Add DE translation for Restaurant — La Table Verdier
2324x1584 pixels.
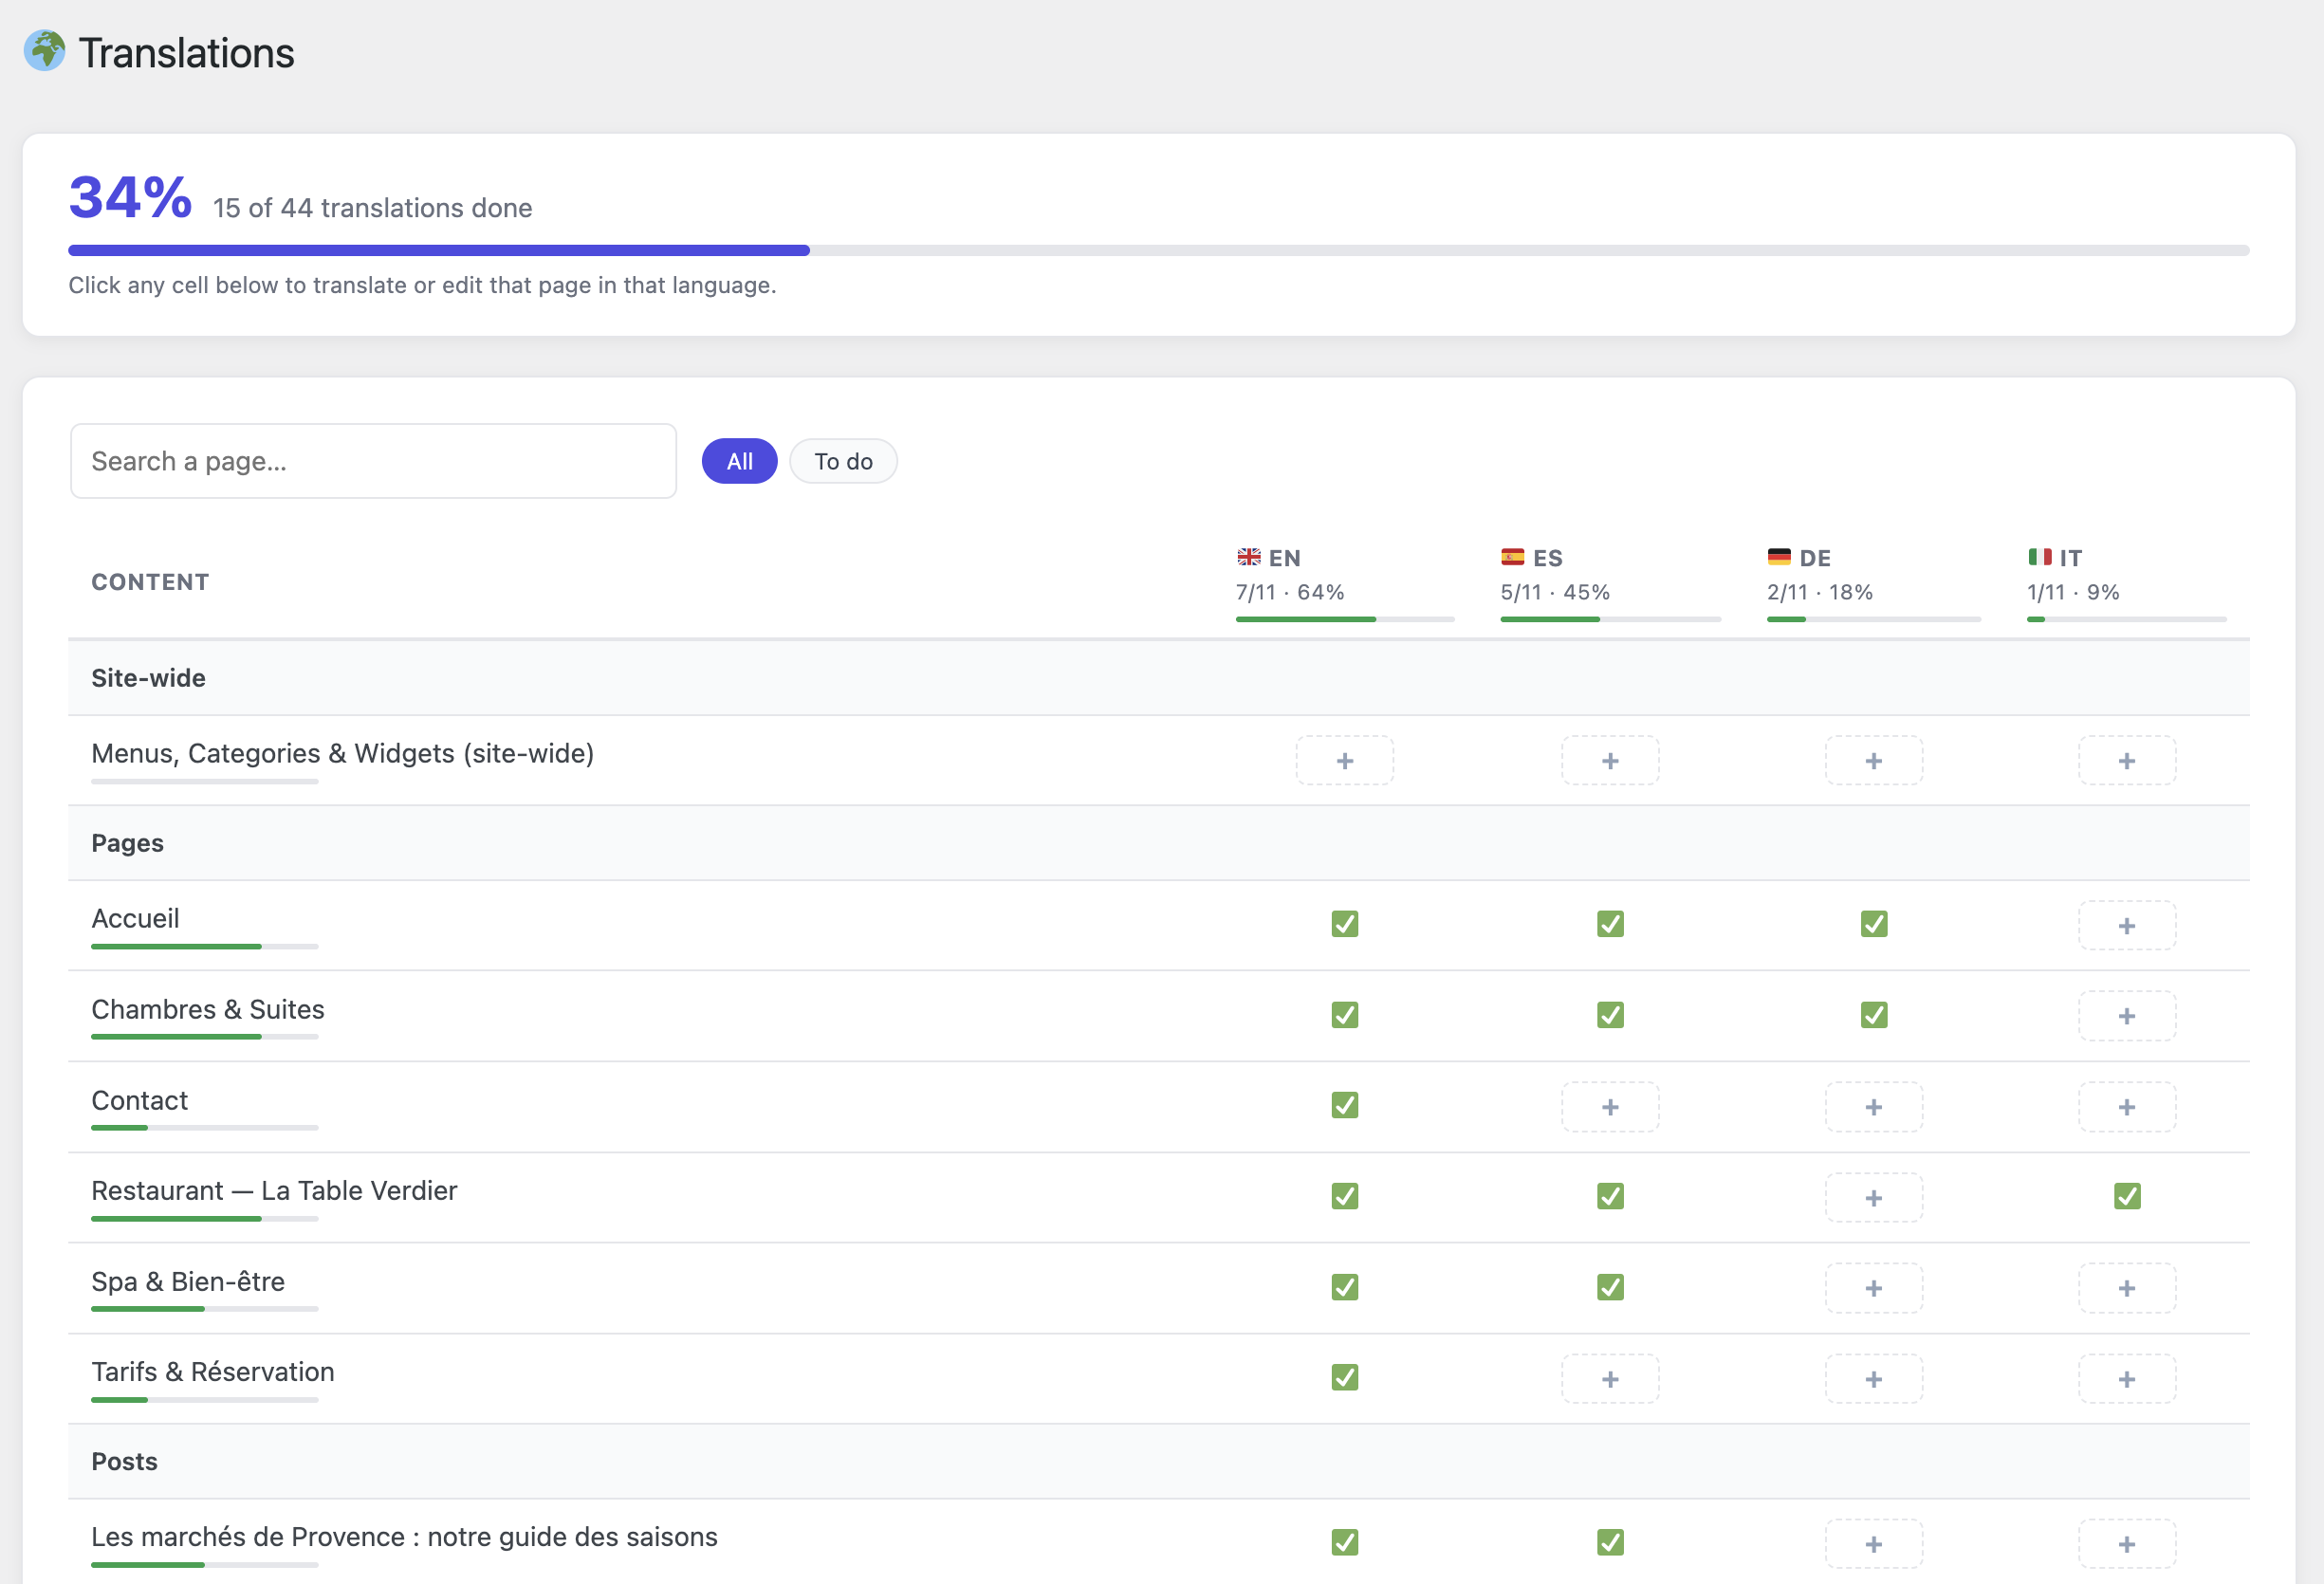(1874, 1198)
